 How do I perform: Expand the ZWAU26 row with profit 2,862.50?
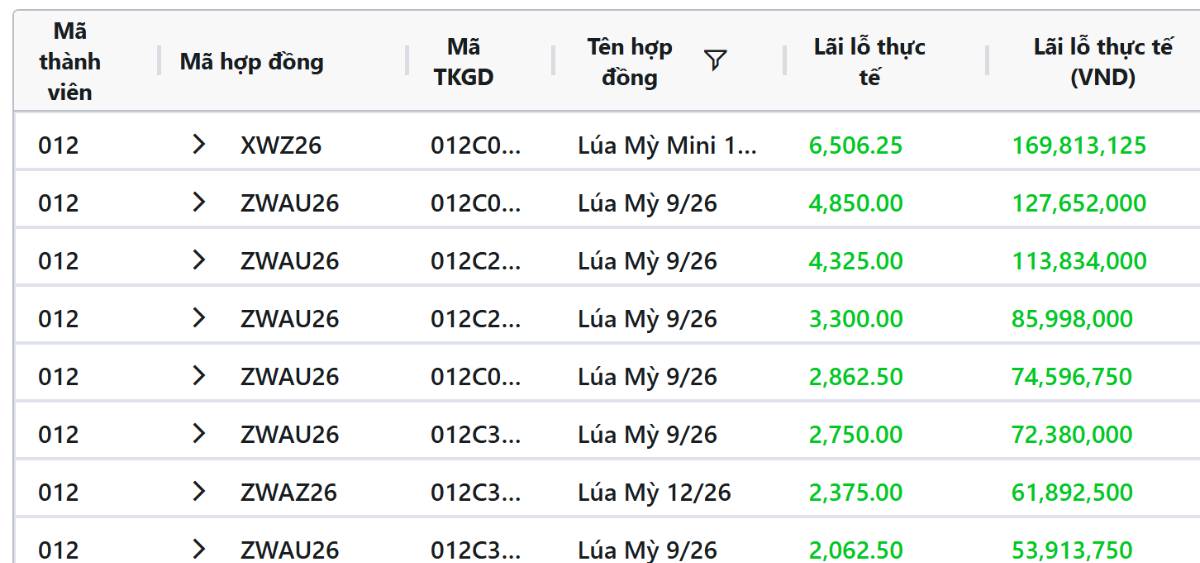199,377
